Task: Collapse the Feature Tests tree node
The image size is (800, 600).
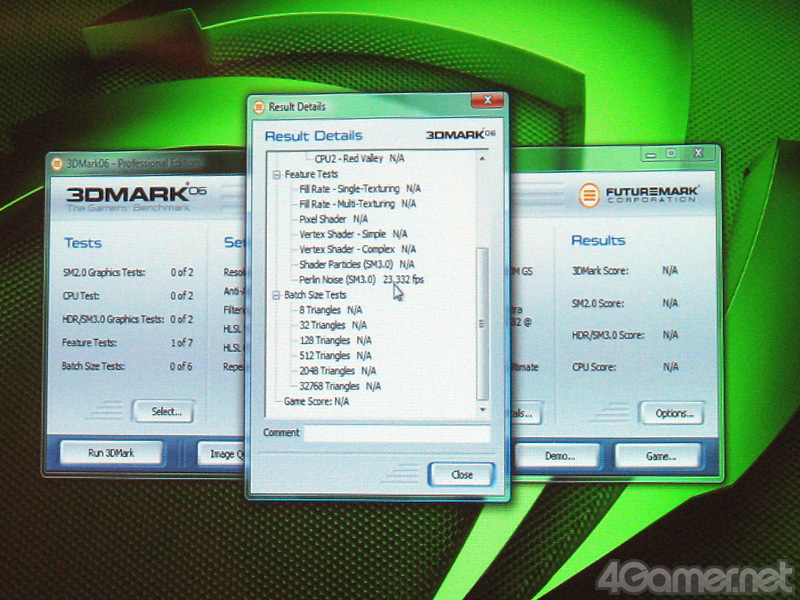Action: pyautogui.click(x=277, y=175)
